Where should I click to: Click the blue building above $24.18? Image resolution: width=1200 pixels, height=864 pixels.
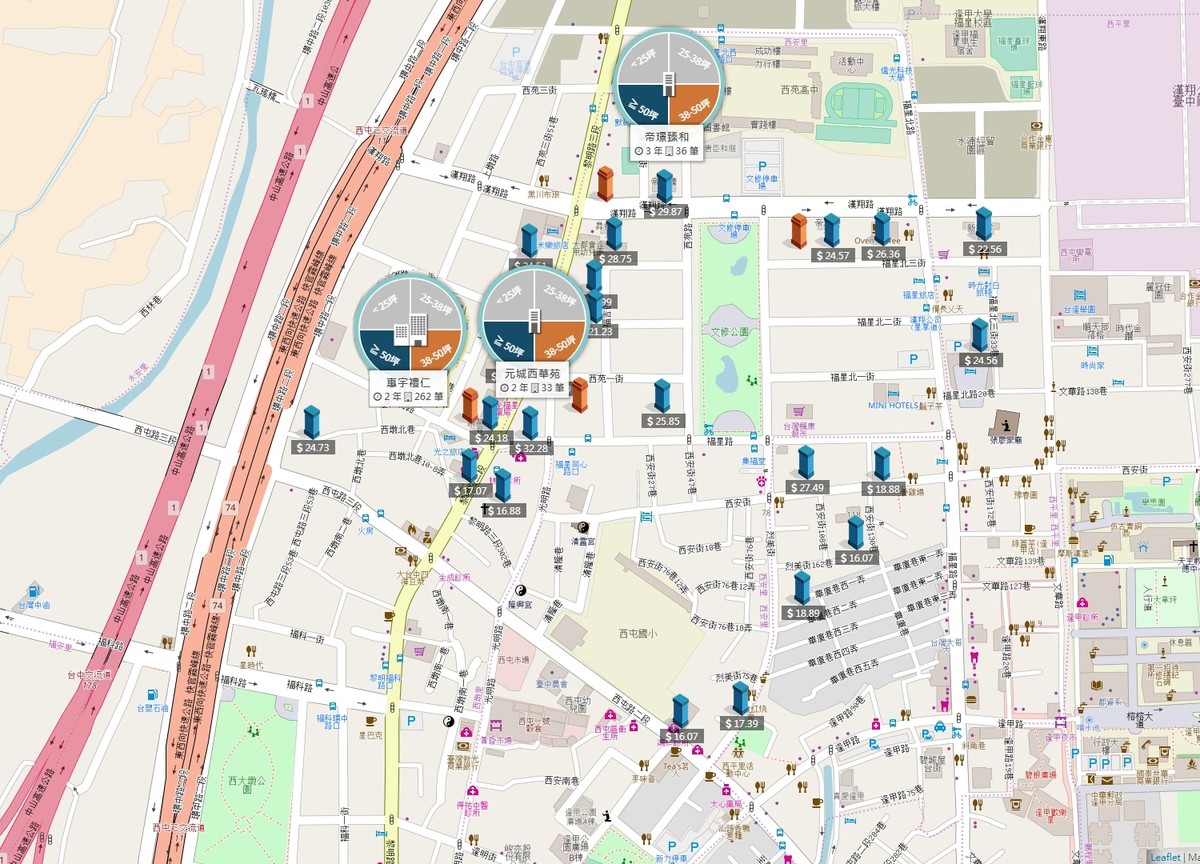490,413
